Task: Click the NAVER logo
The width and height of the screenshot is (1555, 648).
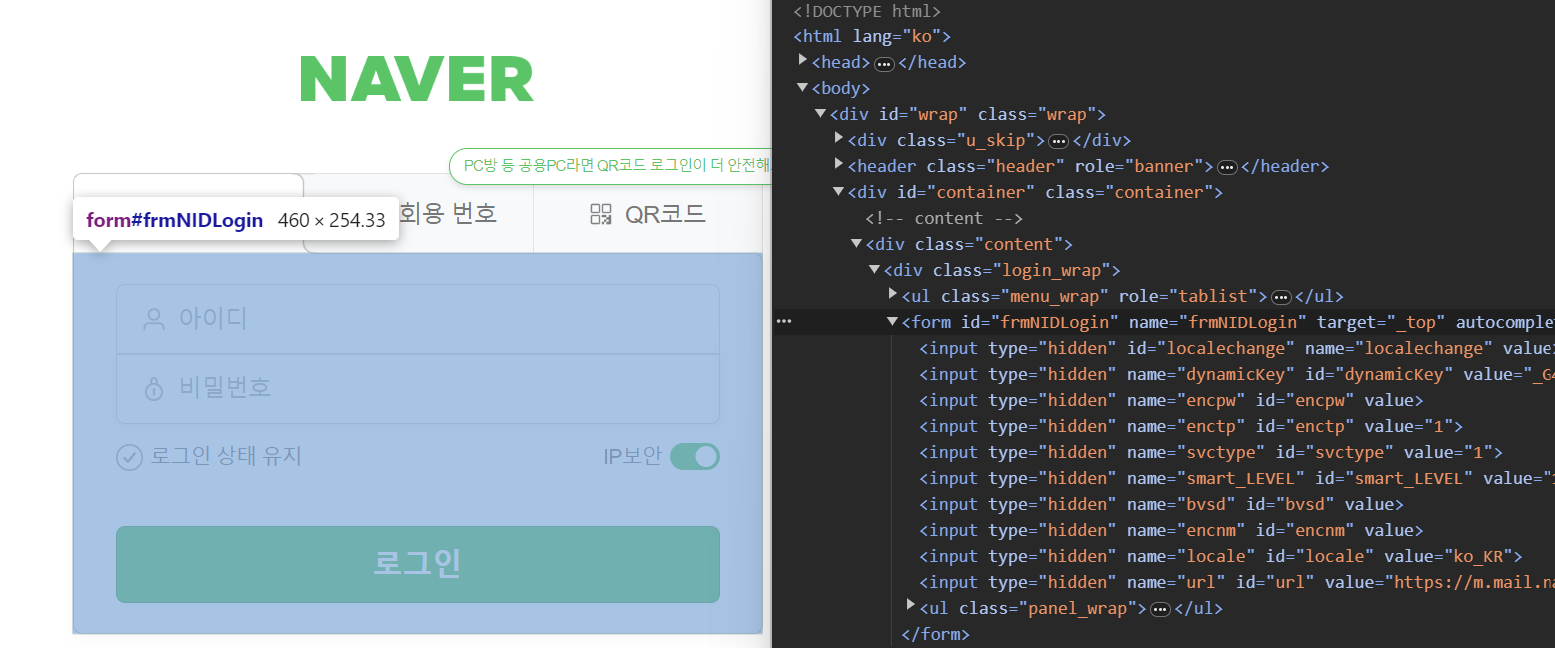Action: pos(417,78)
